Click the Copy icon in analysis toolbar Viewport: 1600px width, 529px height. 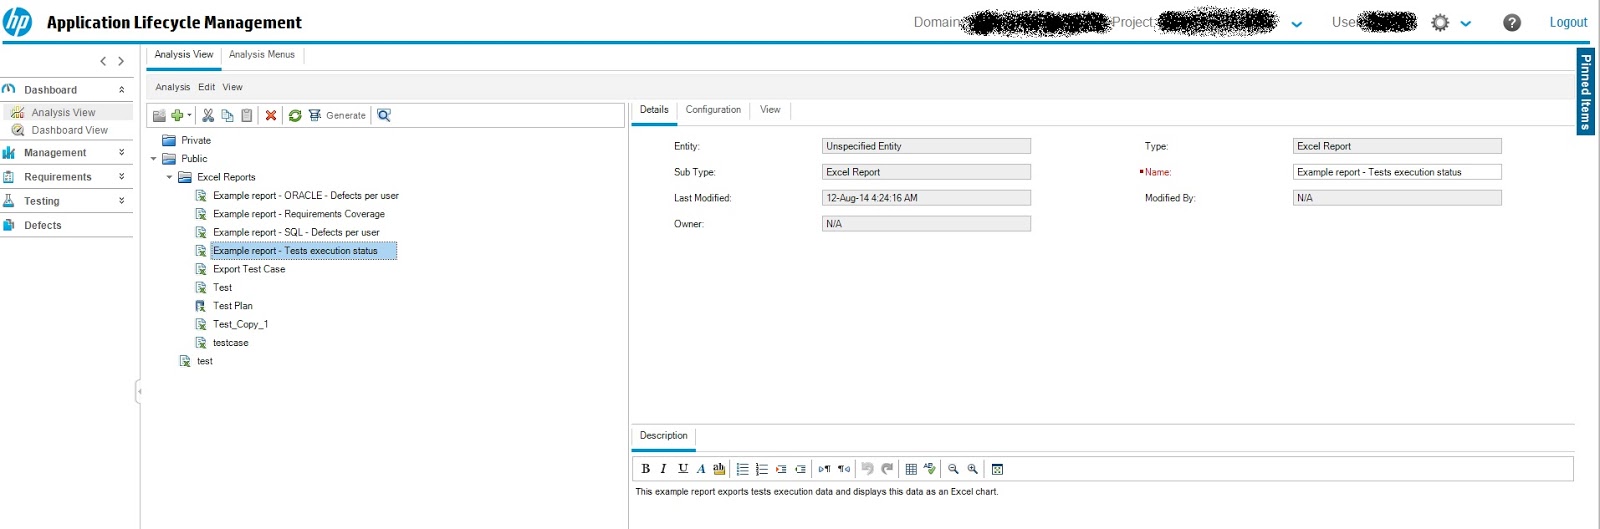[x=227, y=116]
